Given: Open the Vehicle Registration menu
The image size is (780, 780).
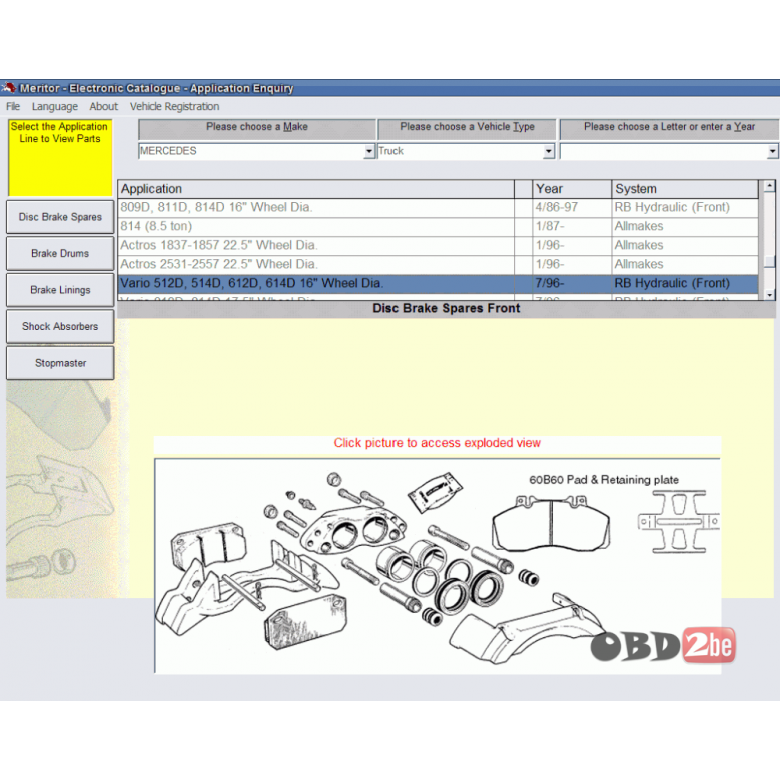Looking at the screenshot, I should coord(175,106).
